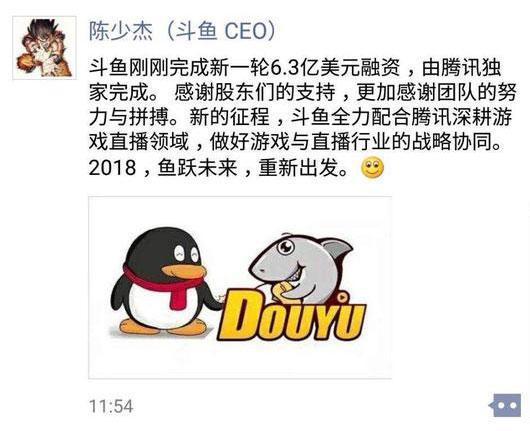
Task: Tap the smiley emoji ending the post
Action: [x=372, y=167]
